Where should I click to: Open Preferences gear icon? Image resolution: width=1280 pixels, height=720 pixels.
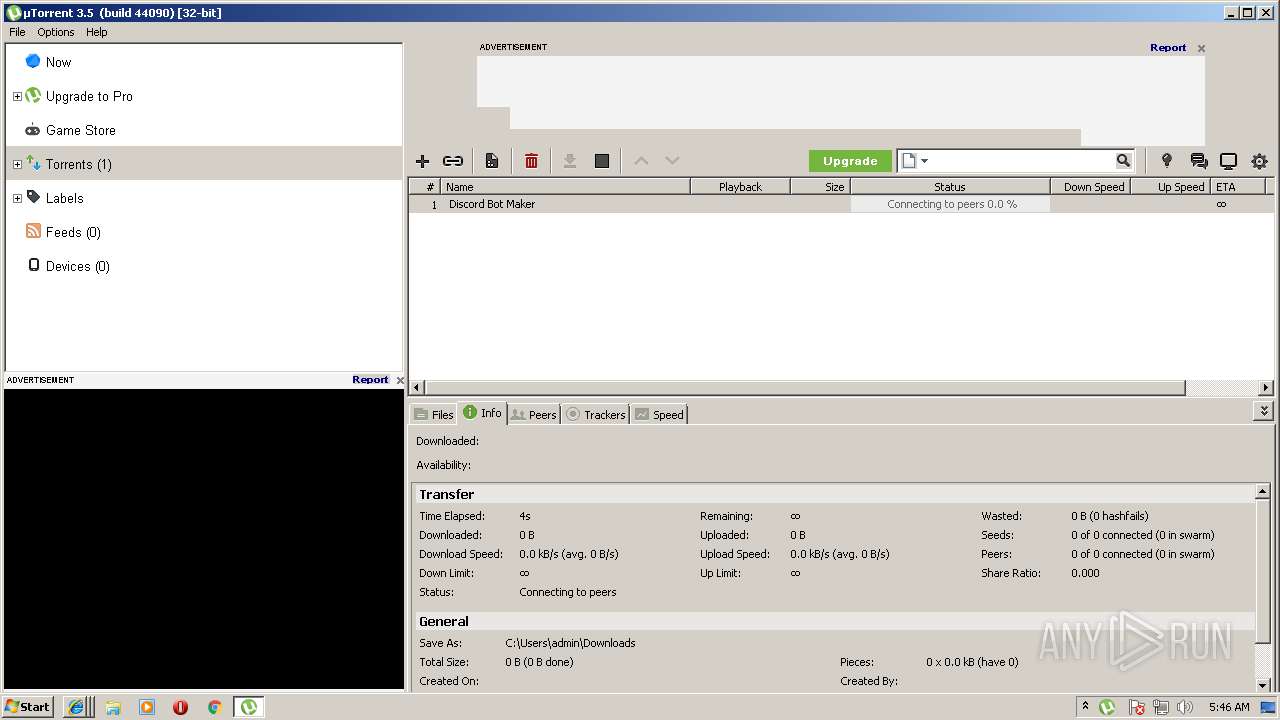point(1259,161)
